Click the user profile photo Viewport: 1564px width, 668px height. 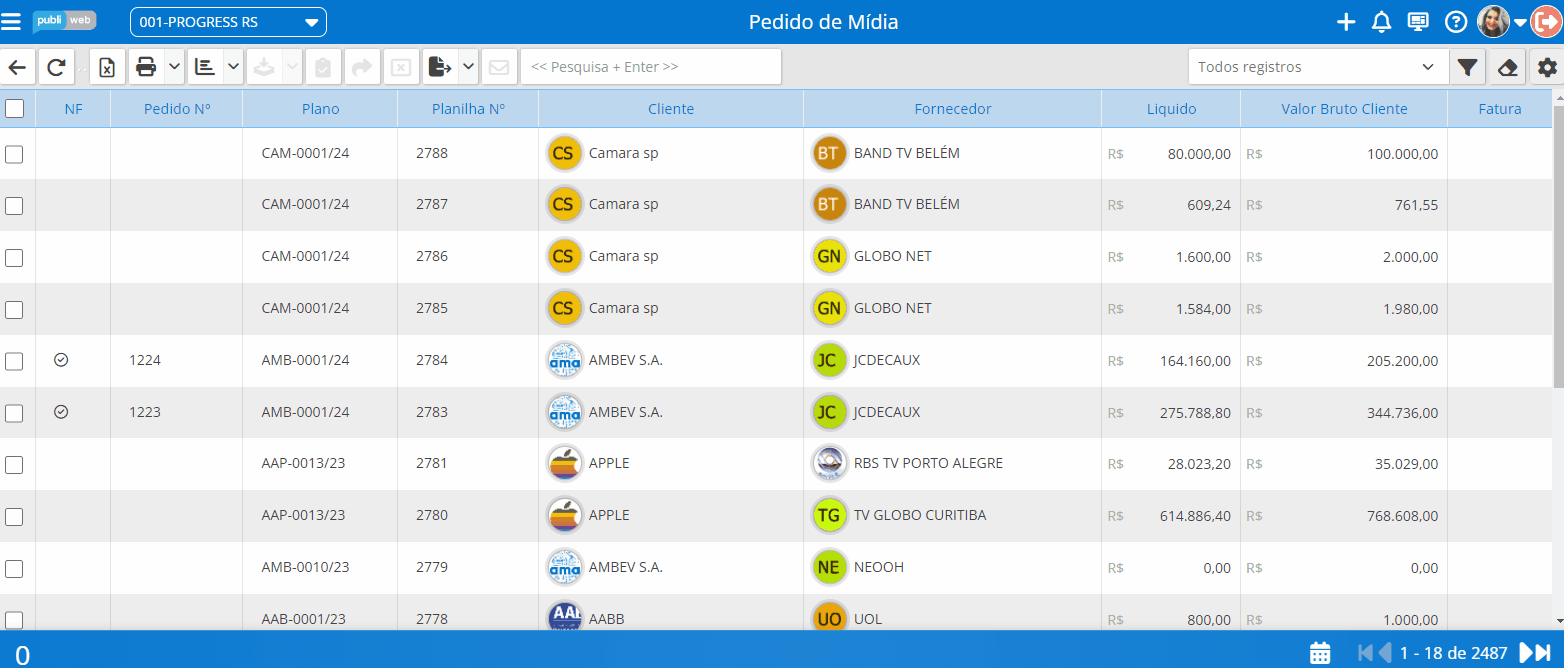(x=1493, y=22)
